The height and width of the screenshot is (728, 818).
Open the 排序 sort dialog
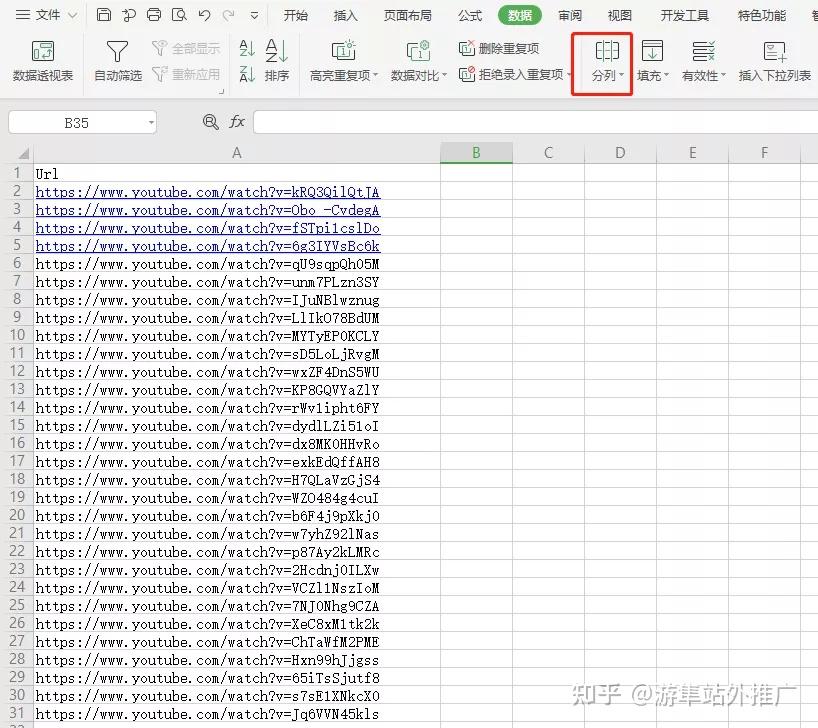pyautogui.click(x=276, y=61)
